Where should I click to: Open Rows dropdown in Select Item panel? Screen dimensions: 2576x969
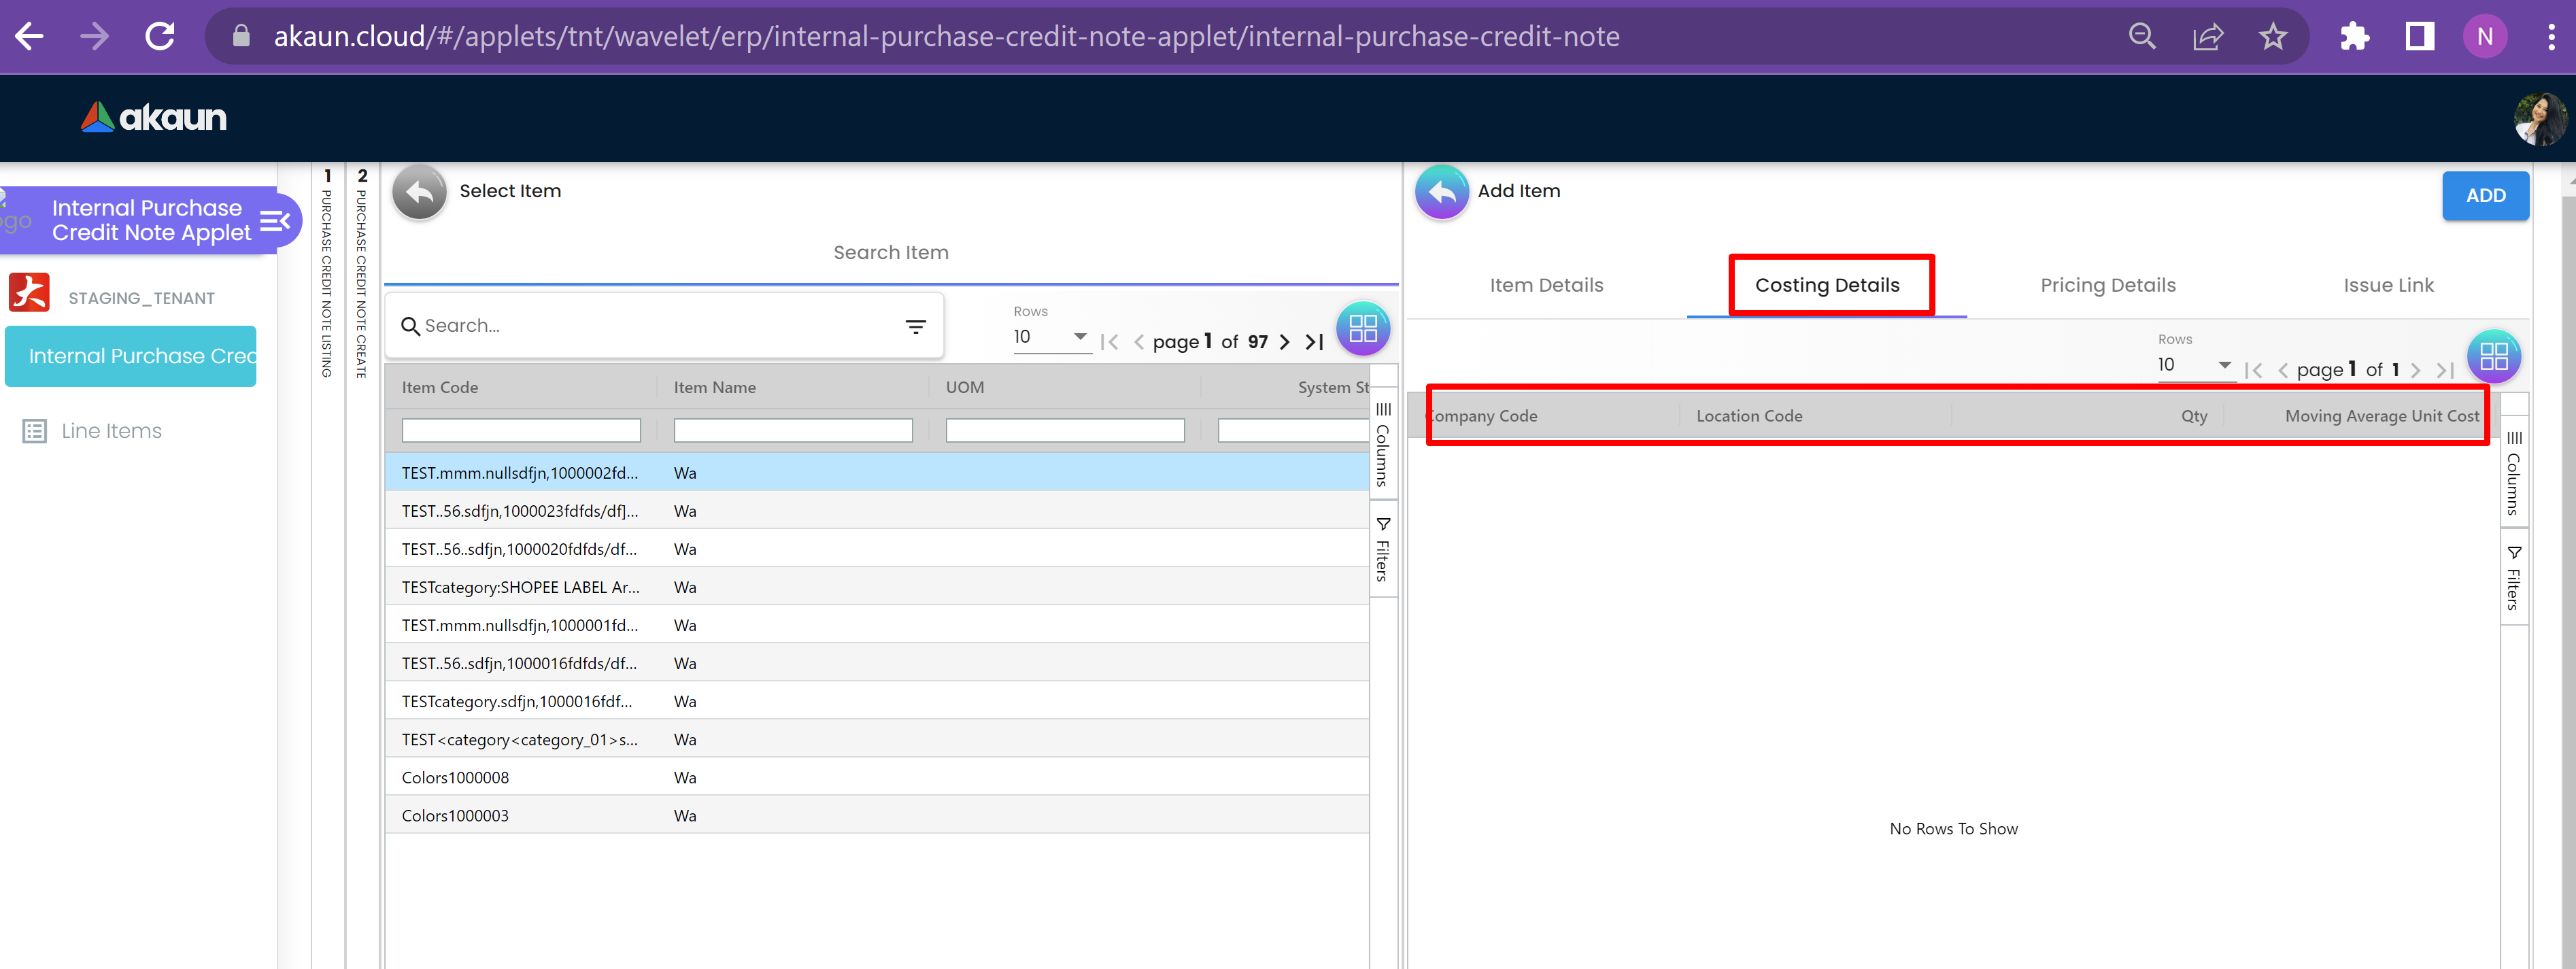point(1050,337)
